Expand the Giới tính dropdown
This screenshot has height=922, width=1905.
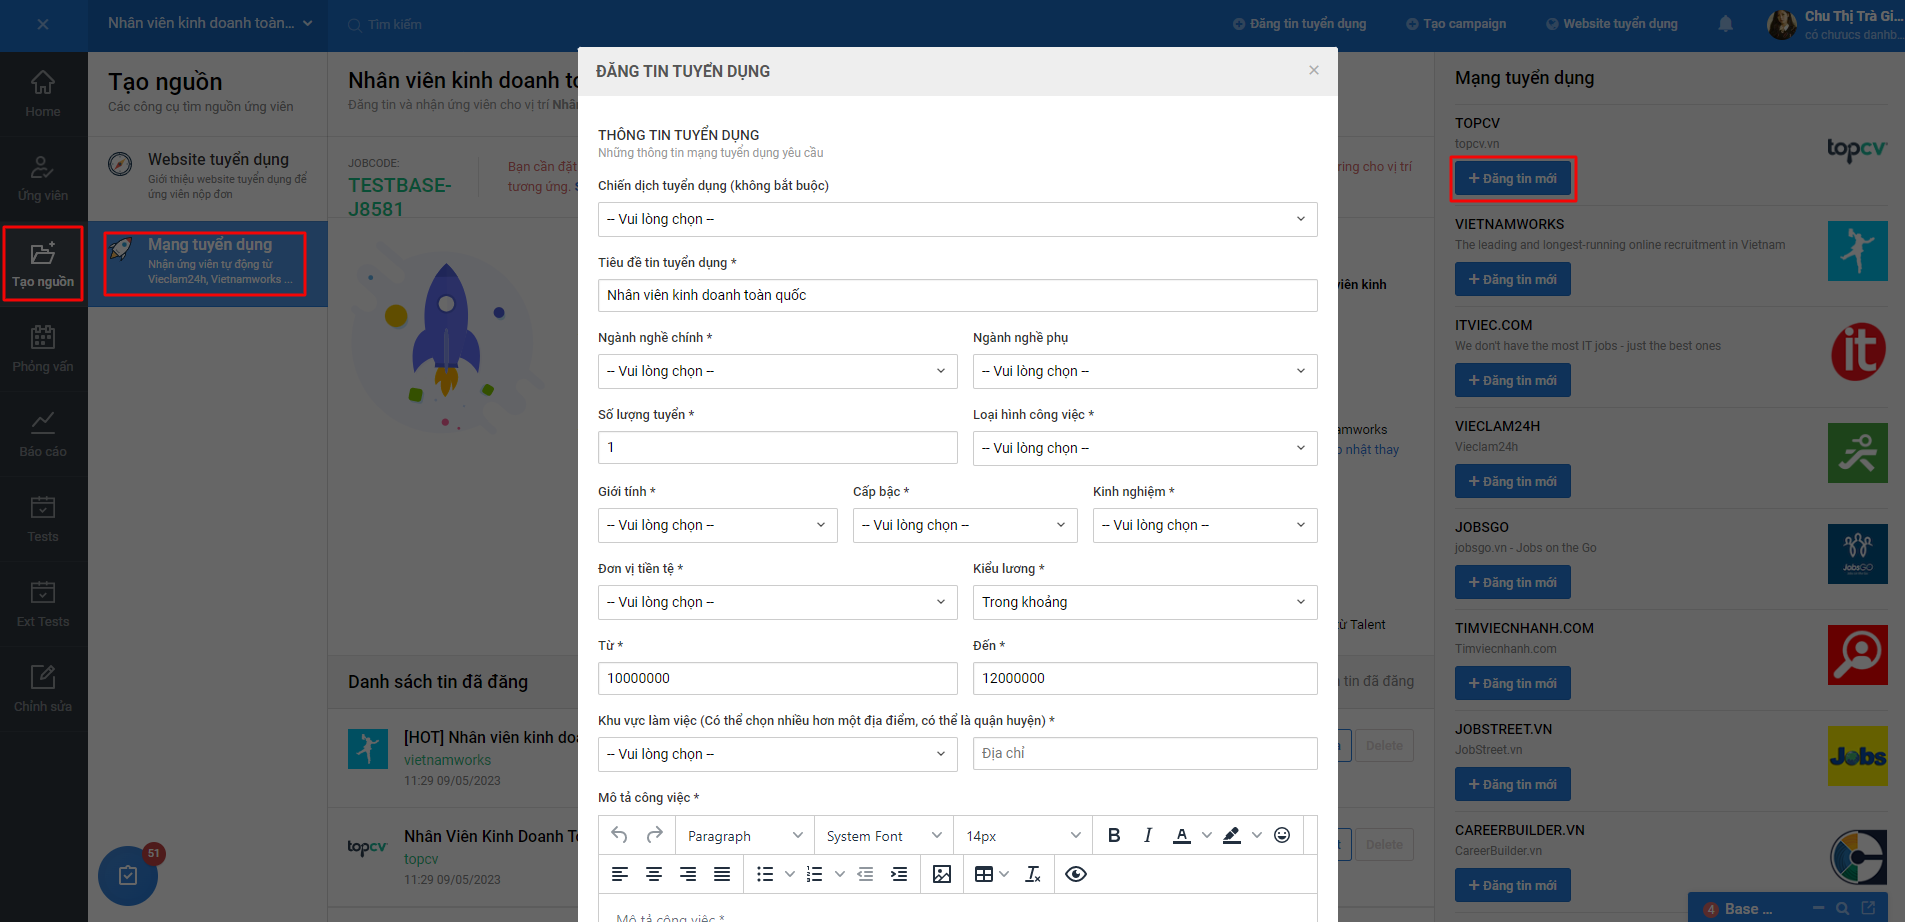(717, 525)
